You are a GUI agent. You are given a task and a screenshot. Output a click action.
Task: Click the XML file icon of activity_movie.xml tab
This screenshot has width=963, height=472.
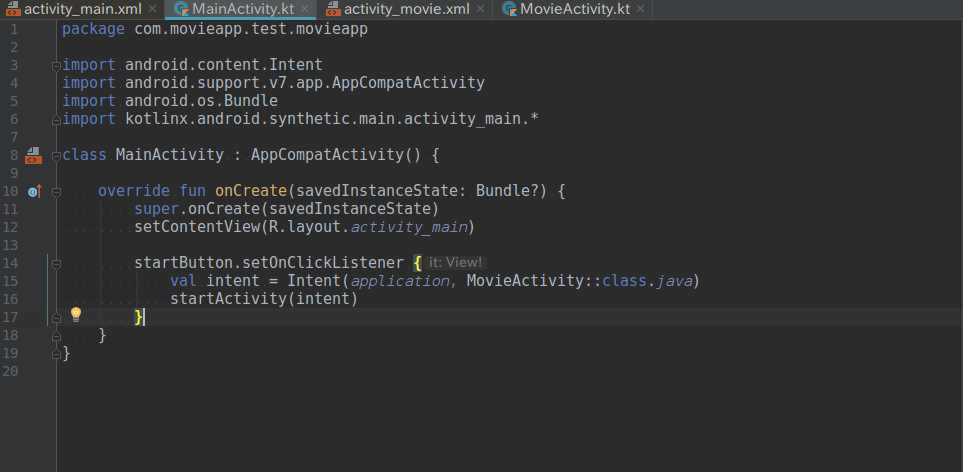pos(333,9)
